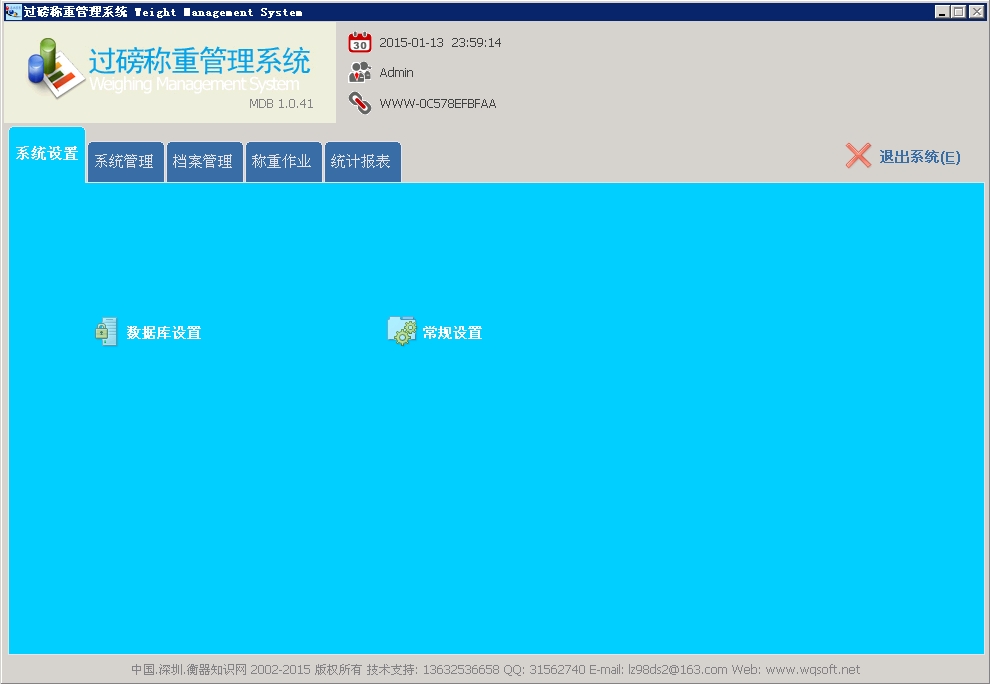Select the 系统设置 tab
The image size is (990, 684).
click(x=47, y=154)
